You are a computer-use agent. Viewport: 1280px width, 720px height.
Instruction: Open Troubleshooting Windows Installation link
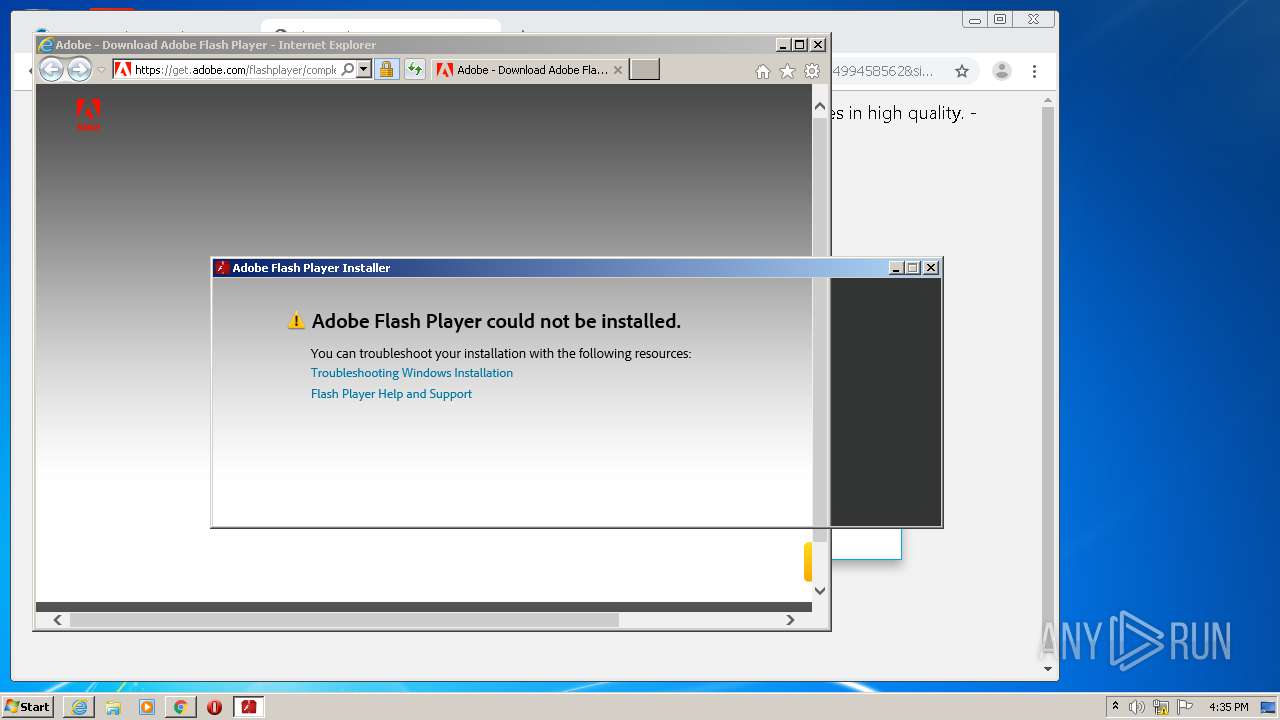coord(412,373)
